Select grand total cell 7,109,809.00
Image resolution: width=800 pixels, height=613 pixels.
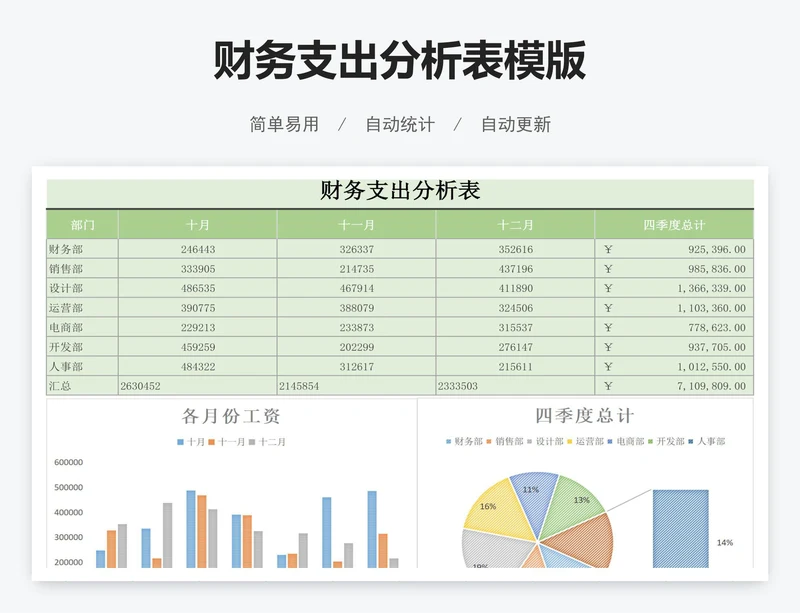click(x=674, y=386)
